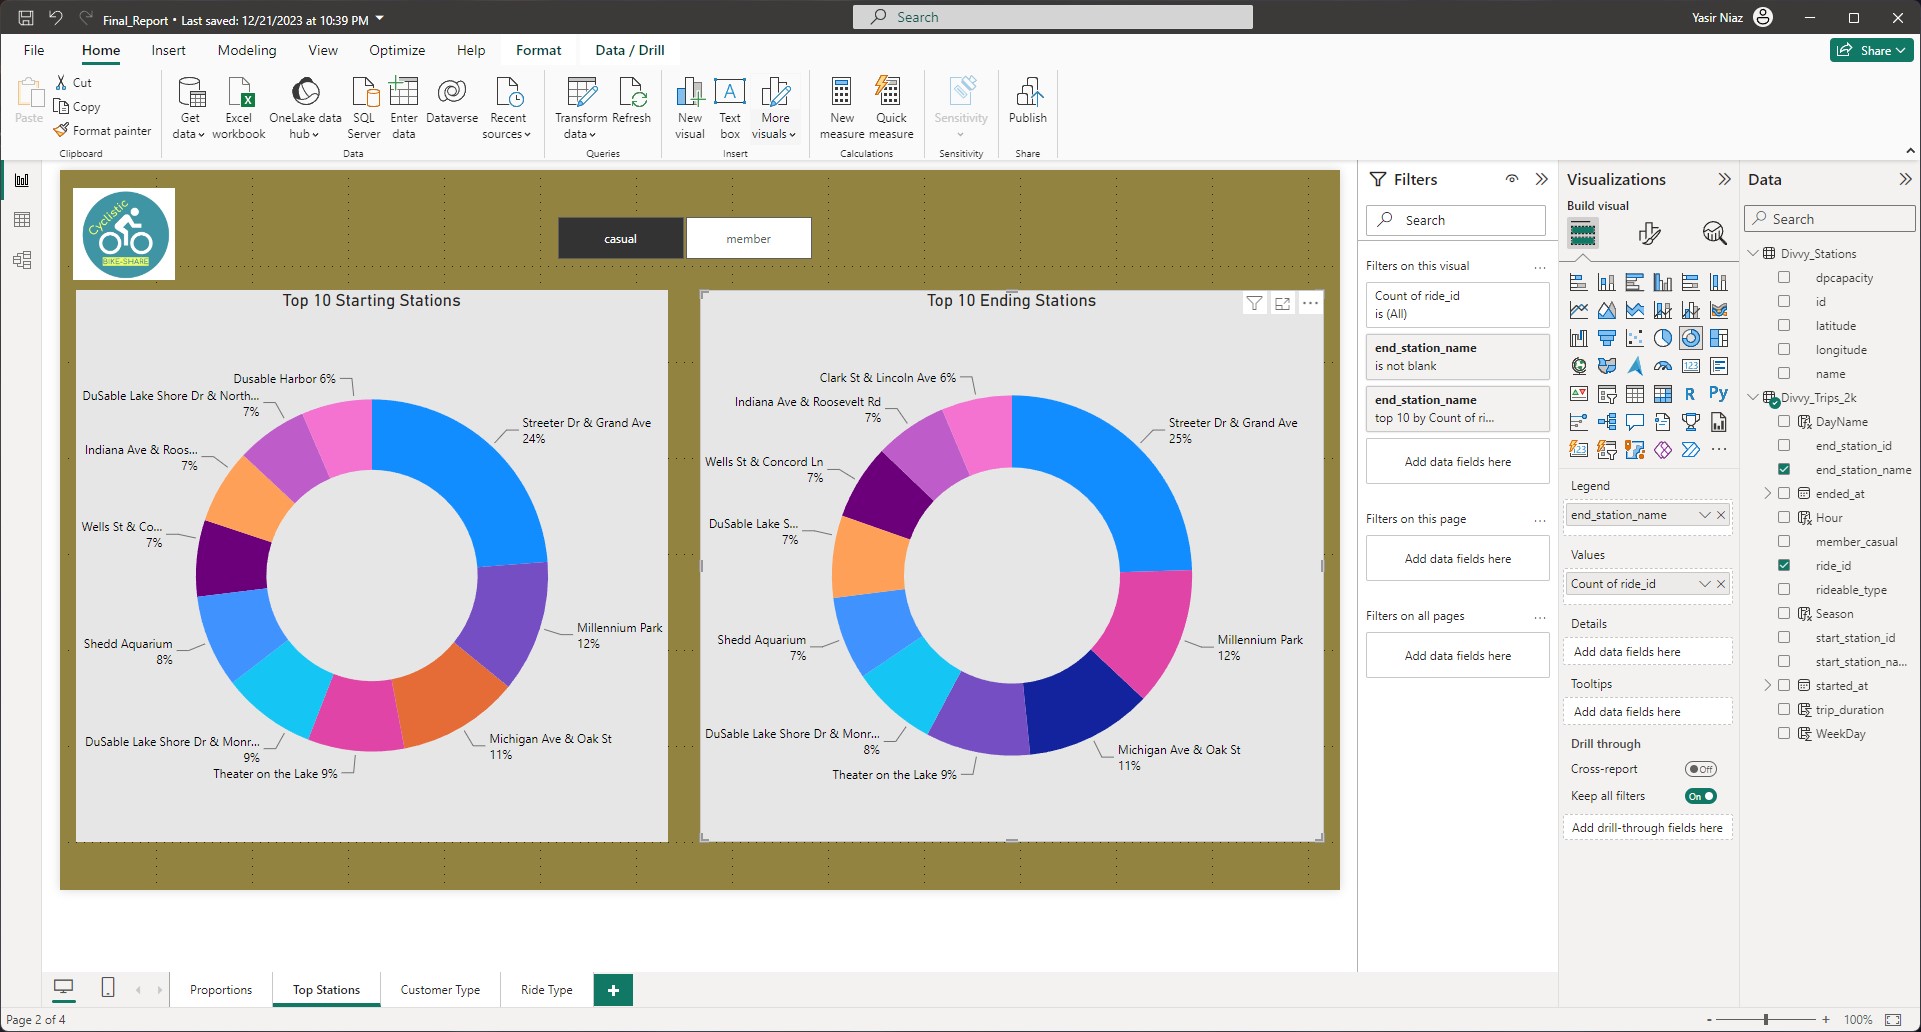Choose the Python visual icon
The width and height of the screenshot is (1921, 1032).
click(1719, 394)
